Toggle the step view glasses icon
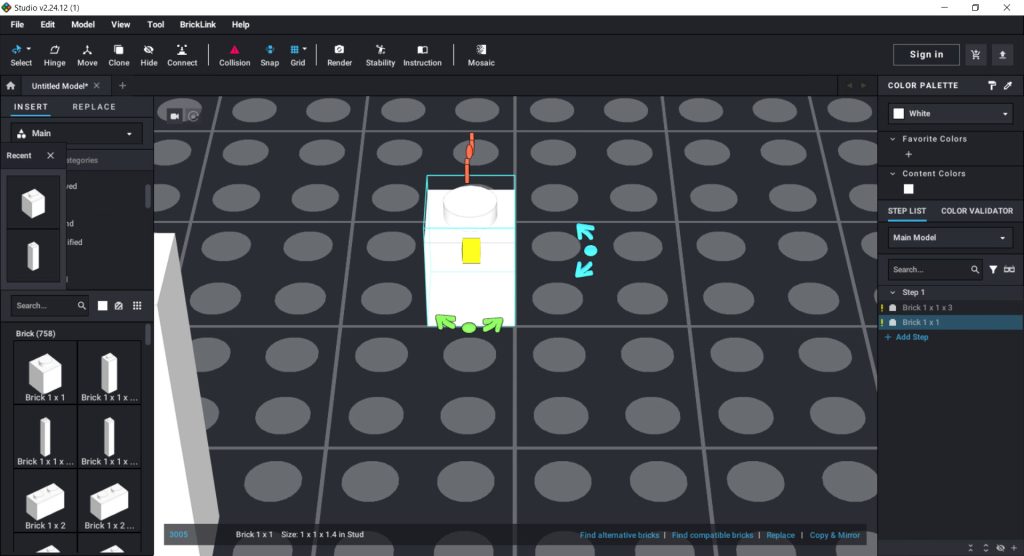 click(1009, 269)
